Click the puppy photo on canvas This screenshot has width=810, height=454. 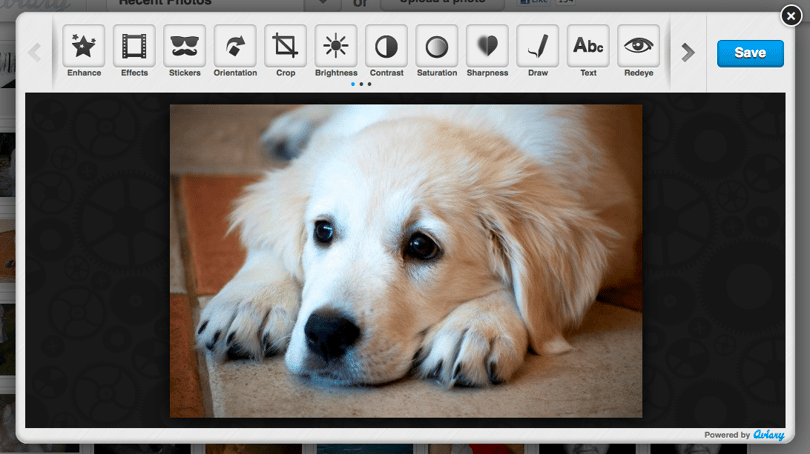(x=406, y=261)
